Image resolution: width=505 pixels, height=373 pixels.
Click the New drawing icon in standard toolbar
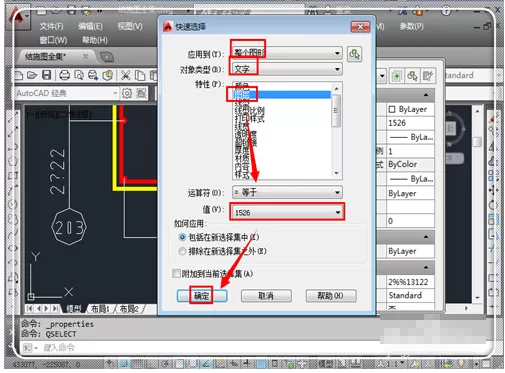pos(19,76)
